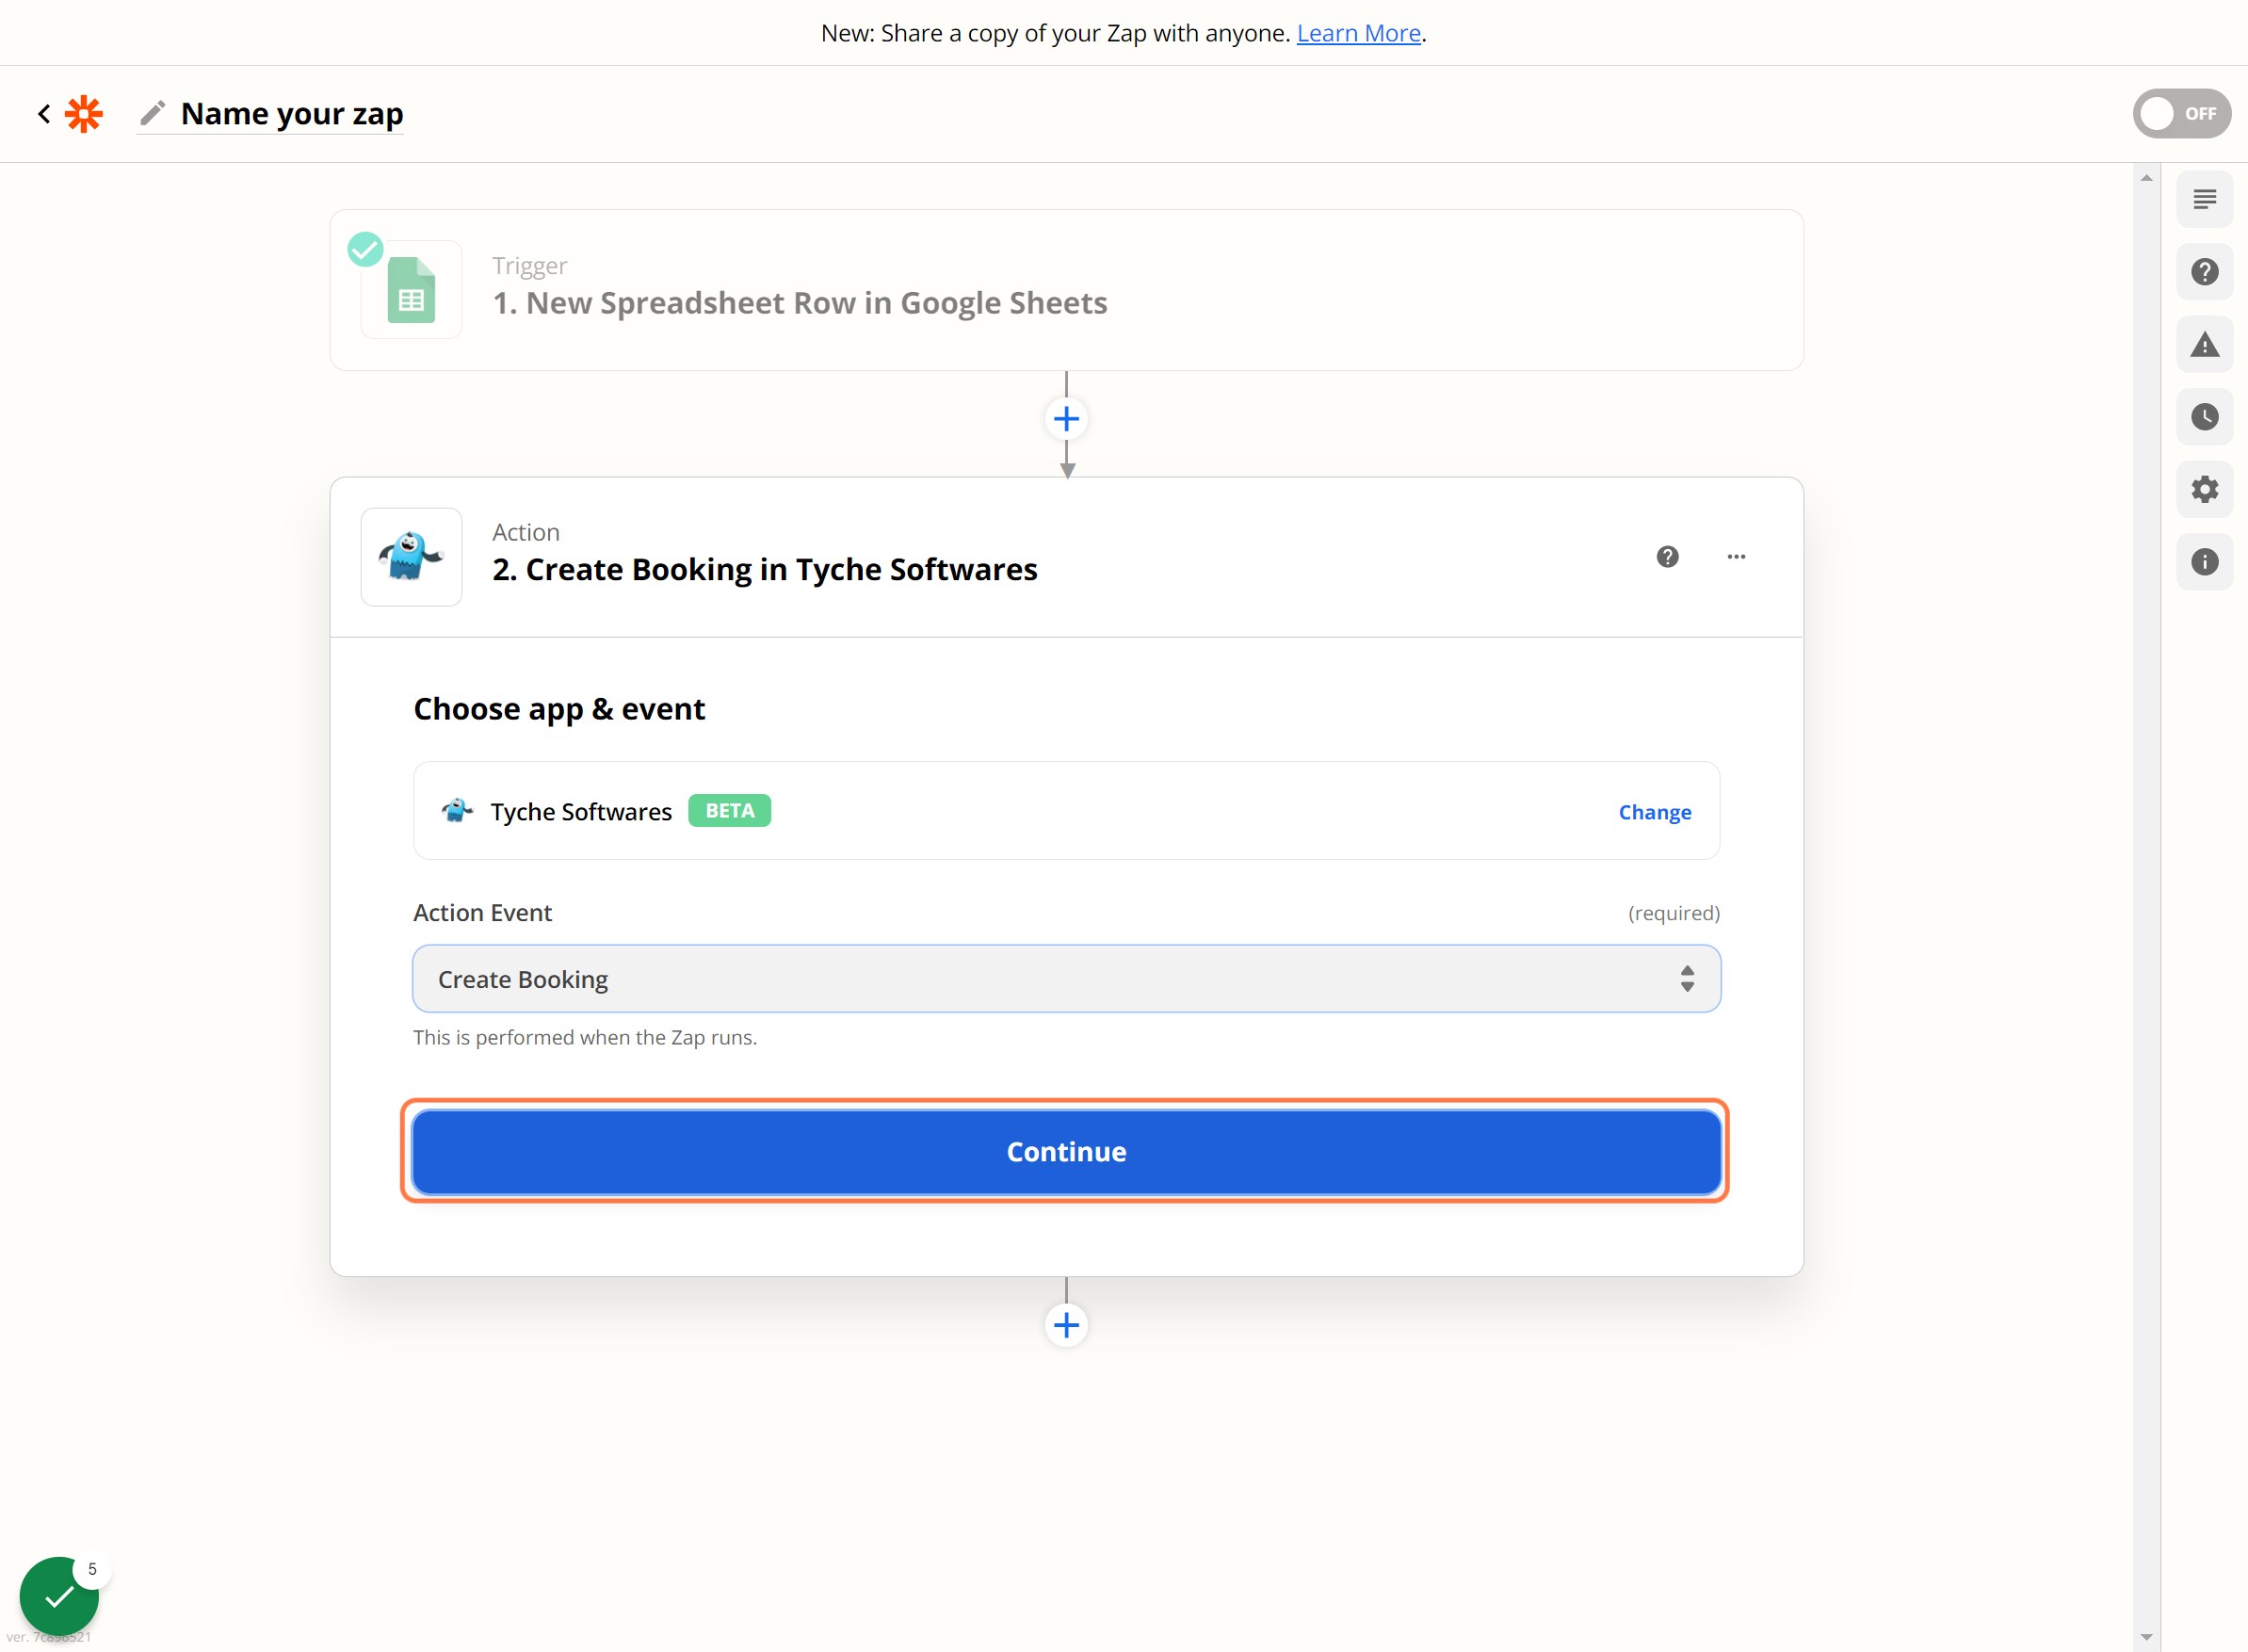This screenshot has height=1652, width=2248.
Task: Open the Action Event dropdown 'Create Booking'
Action: pos(1066,979)
